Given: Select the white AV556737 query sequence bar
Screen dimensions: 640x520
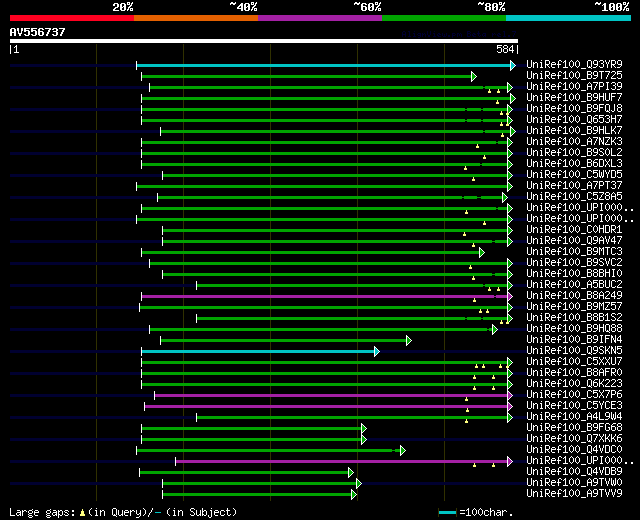Looking at the screenshot, I should pyautogui.click(x=264, y=41).
